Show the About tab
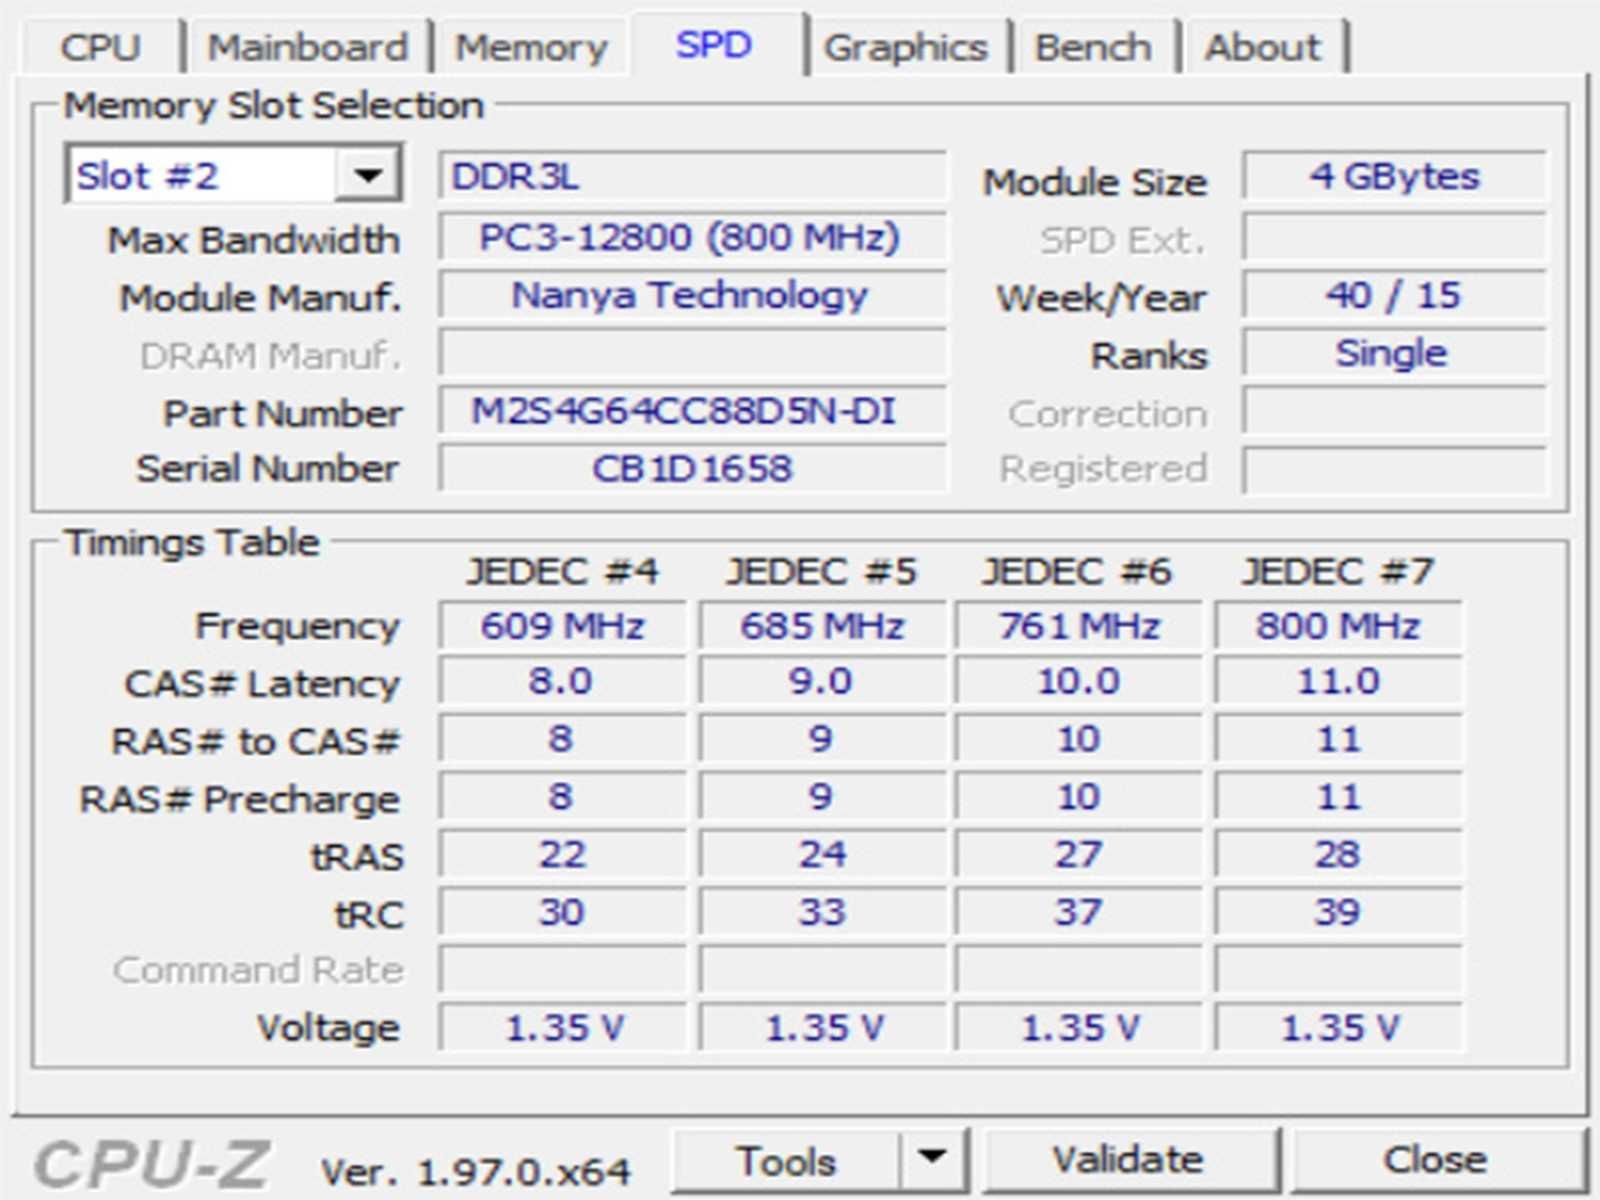The width and height of the screenshot is (1600, 1200). pos(1262,47)
